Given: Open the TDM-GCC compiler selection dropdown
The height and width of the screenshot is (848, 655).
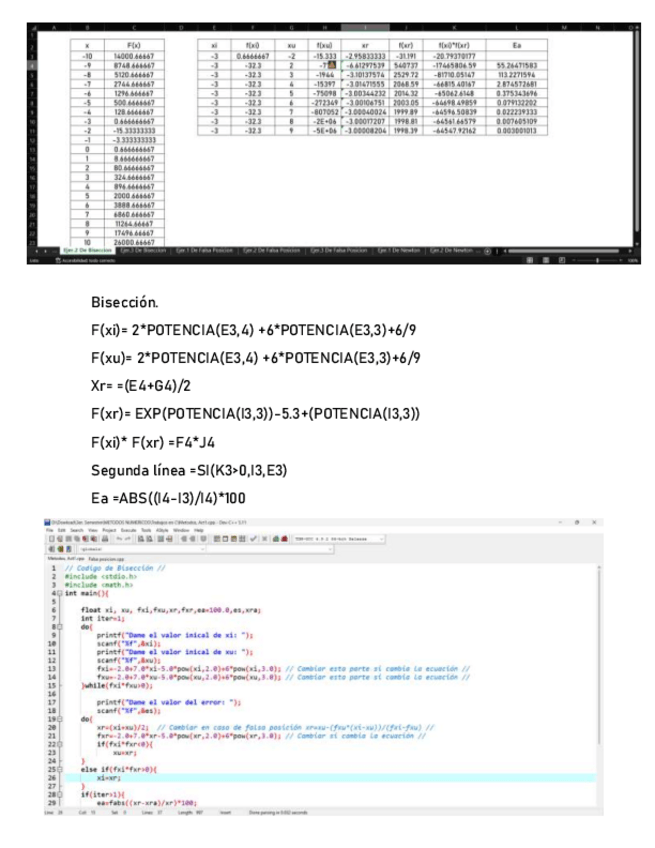Looking at the screenshot, I should pyautogui.click(x=339, y=539).
